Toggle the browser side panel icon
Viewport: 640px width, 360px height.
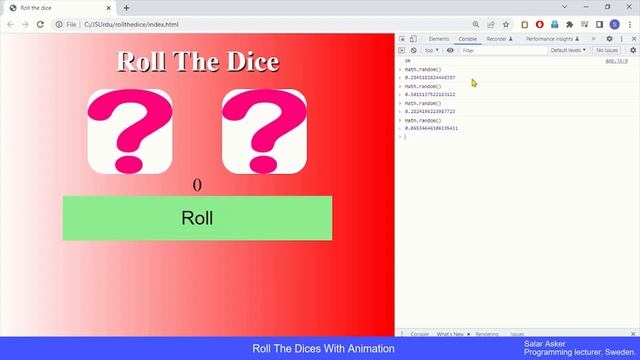[599, 24]
